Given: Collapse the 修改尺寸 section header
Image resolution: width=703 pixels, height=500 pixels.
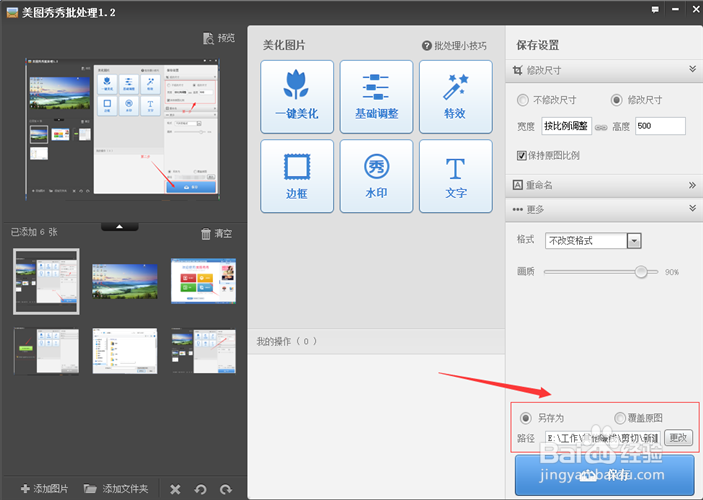Looking at the screenshot, I should coord(604,70).
